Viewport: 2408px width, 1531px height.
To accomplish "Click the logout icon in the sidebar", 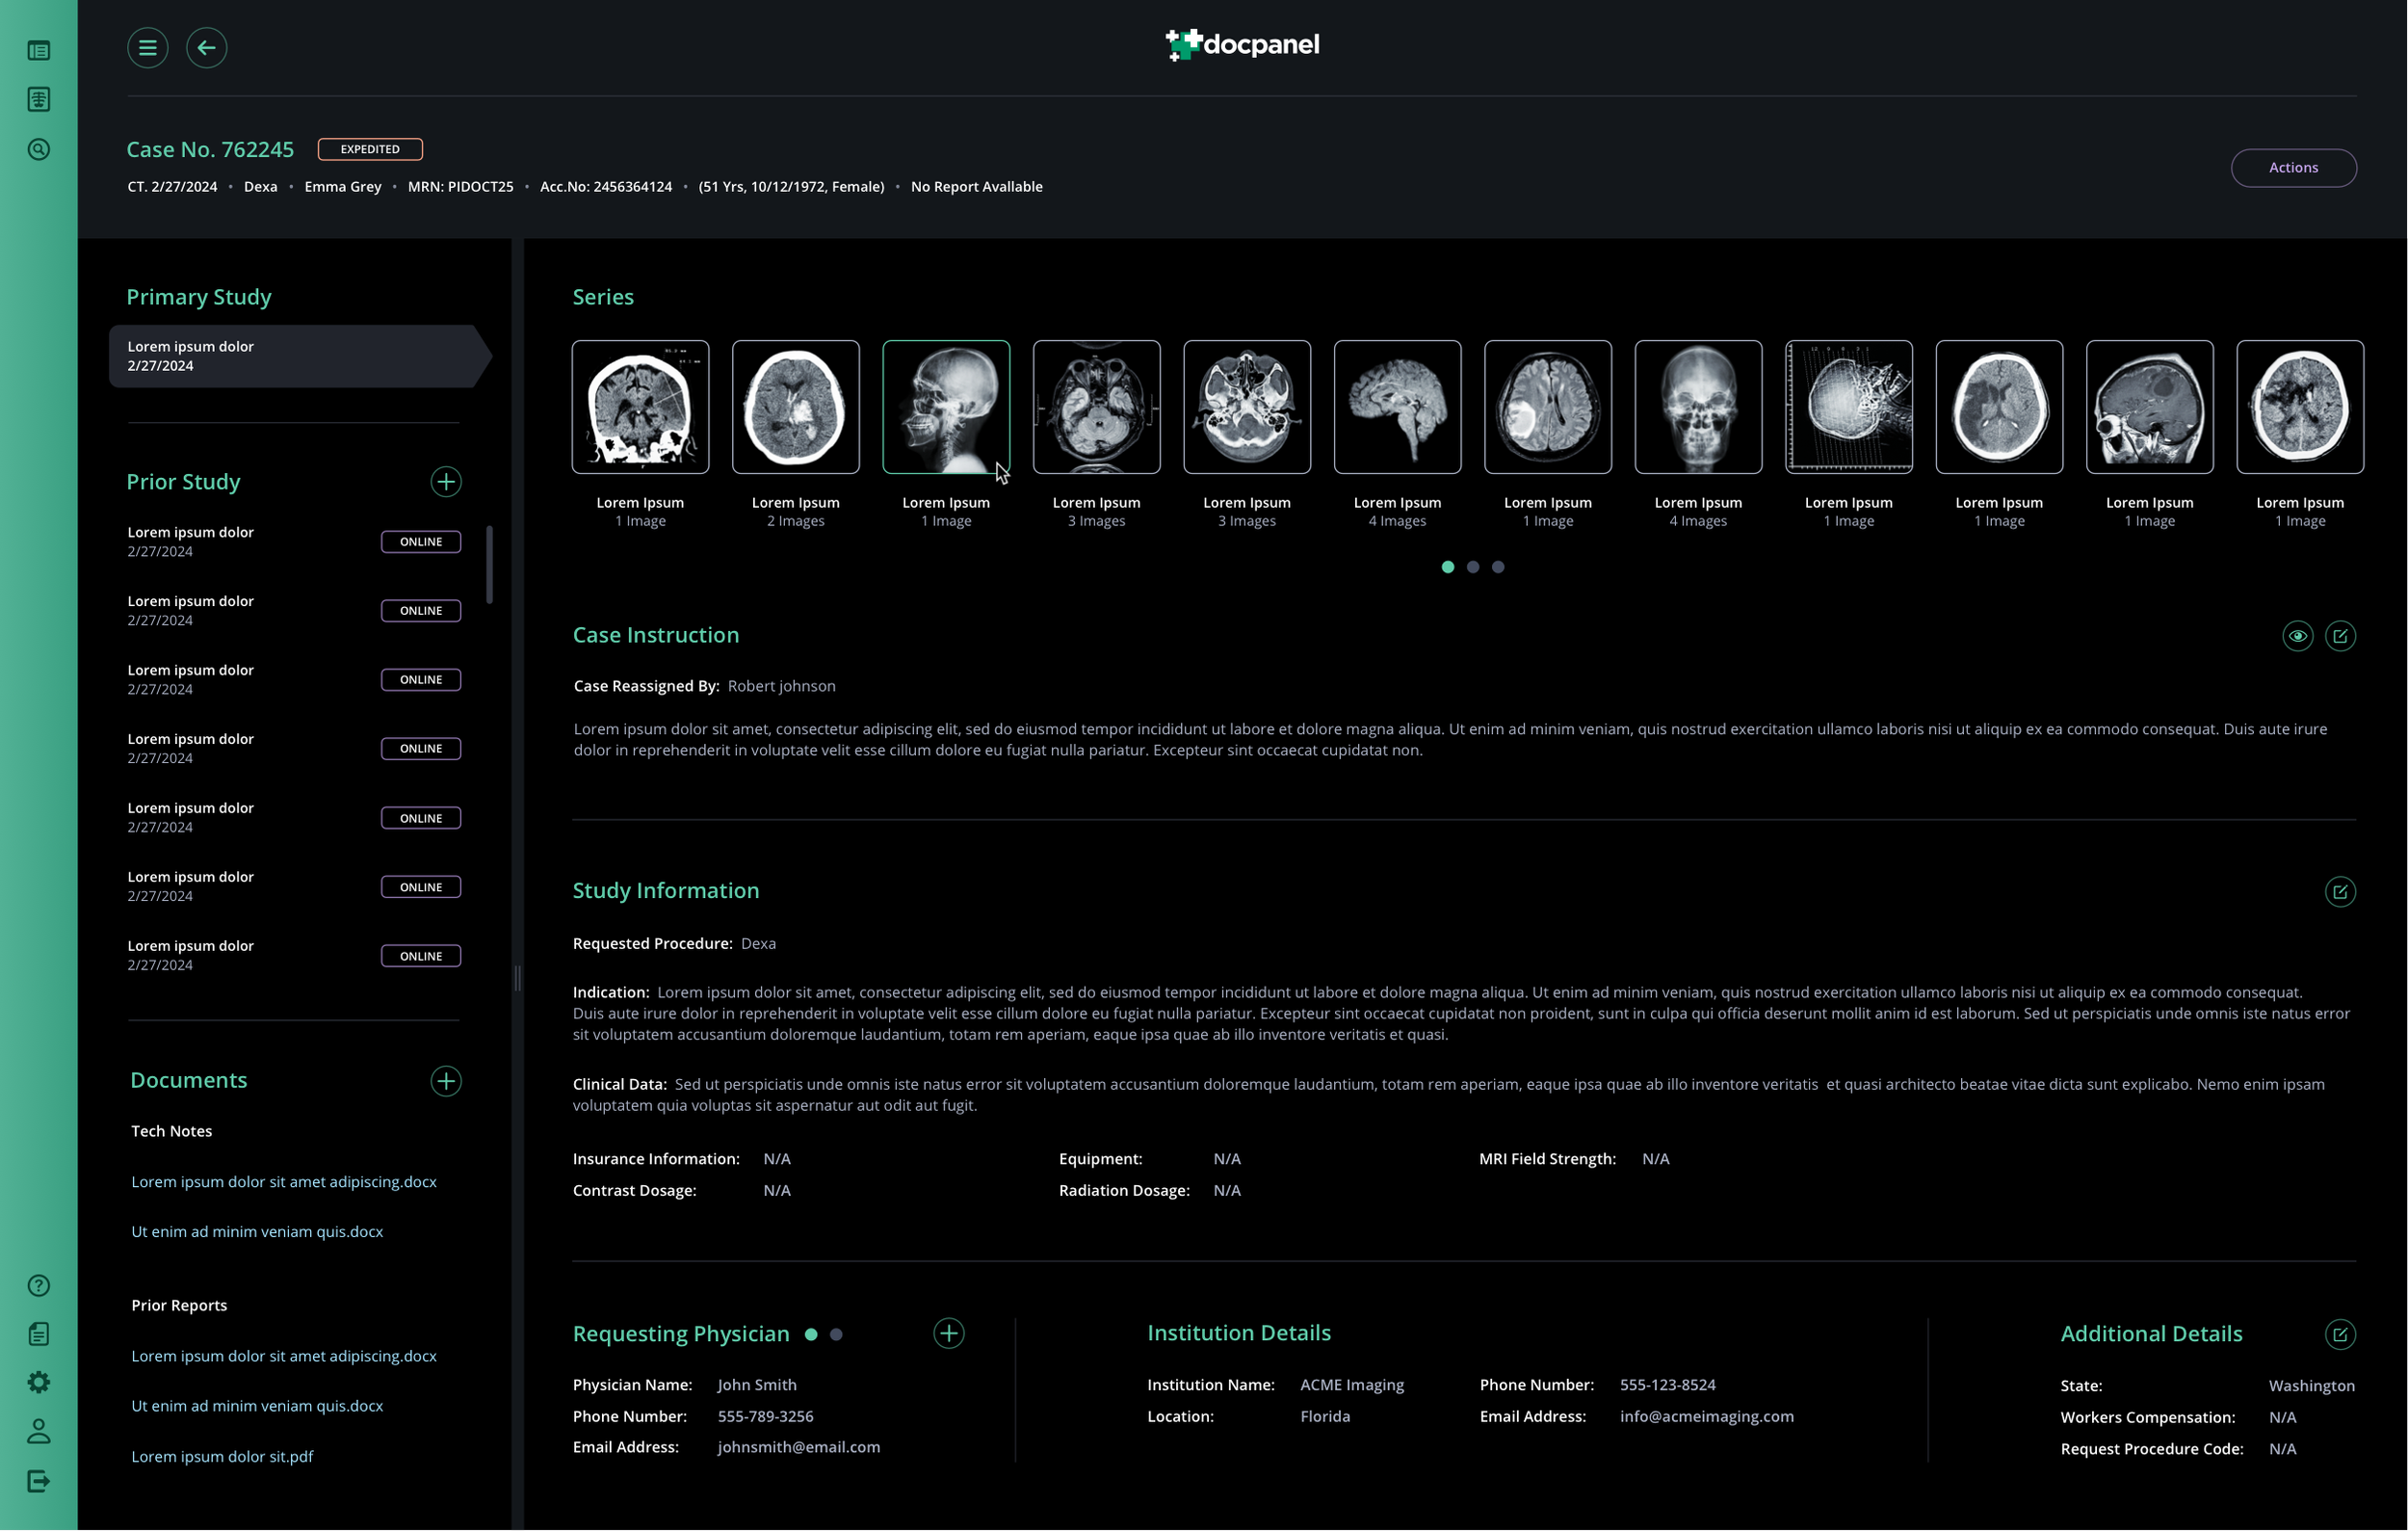I will (x=38, y=1480).
